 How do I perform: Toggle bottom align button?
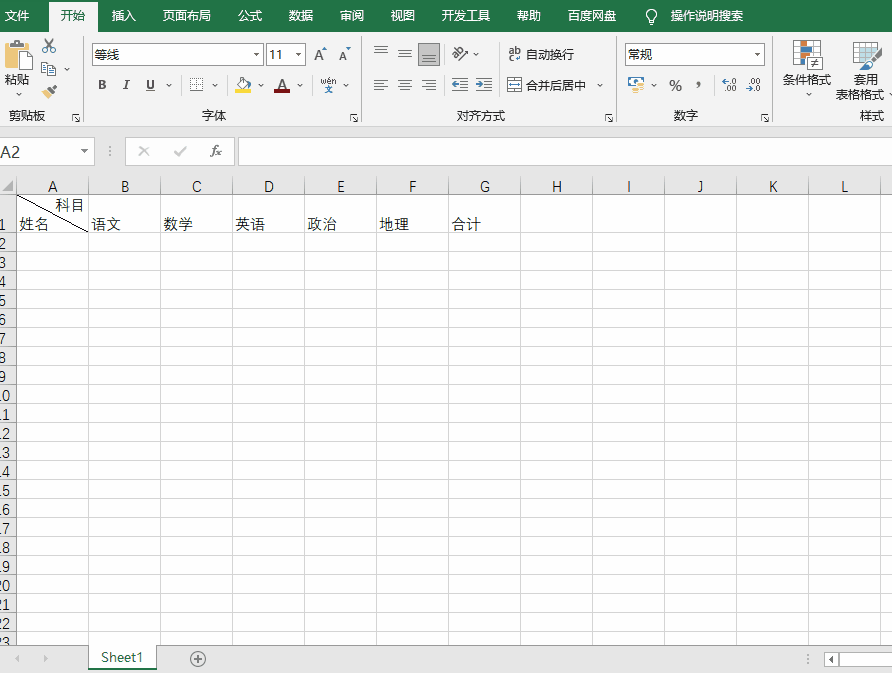429,55
